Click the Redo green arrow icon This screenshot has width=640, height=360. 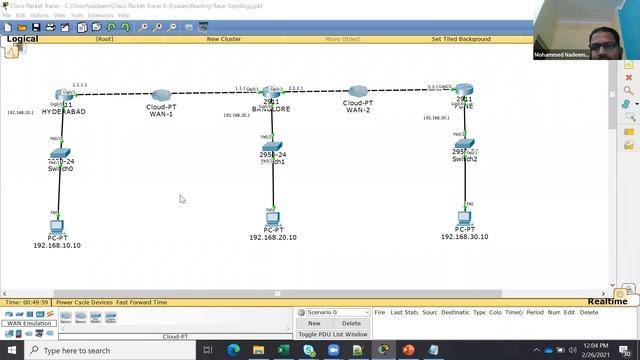point(125,27)
